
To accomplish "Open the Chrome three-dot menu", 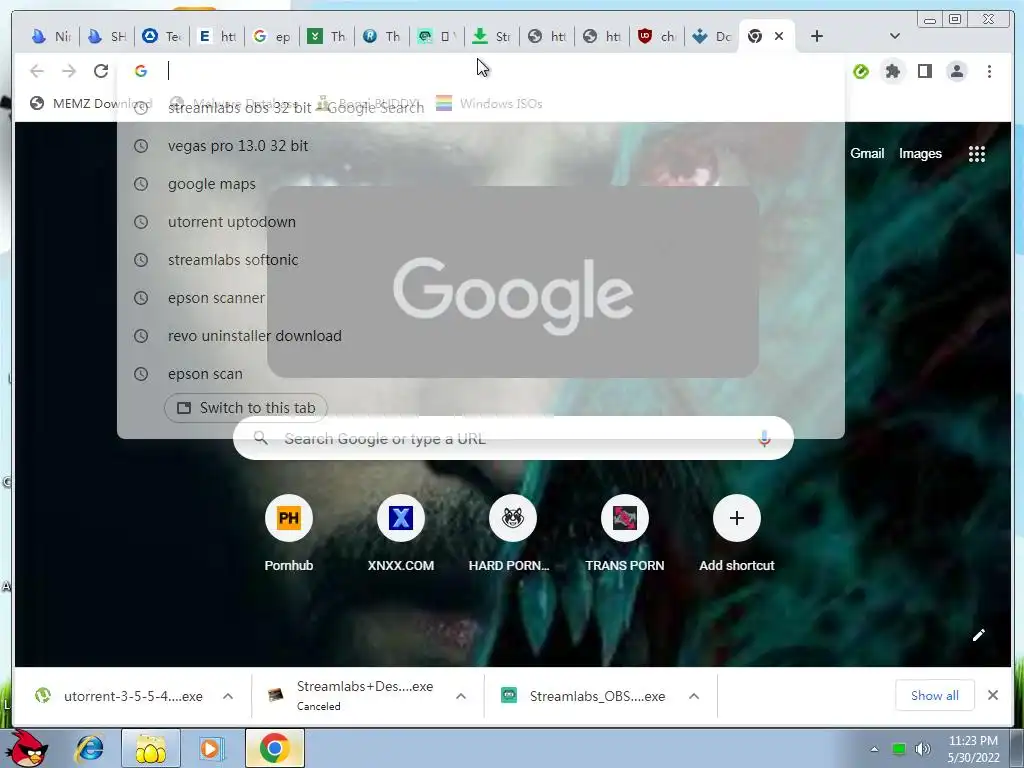I will pos(989,71).
